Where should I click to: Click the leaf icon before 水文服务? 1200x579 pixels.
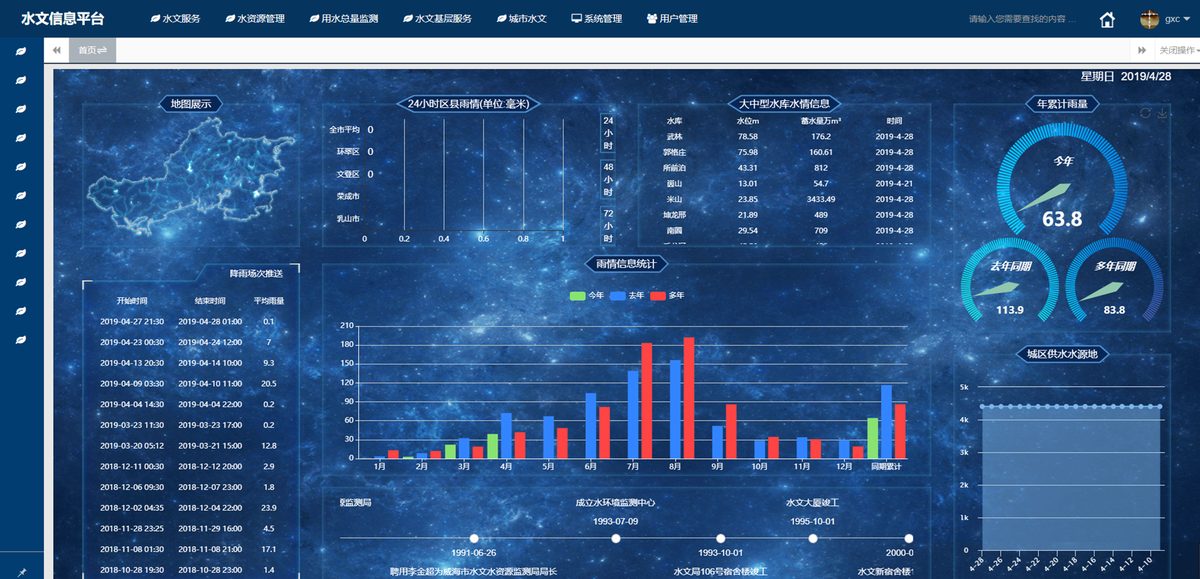pos(154,19)
